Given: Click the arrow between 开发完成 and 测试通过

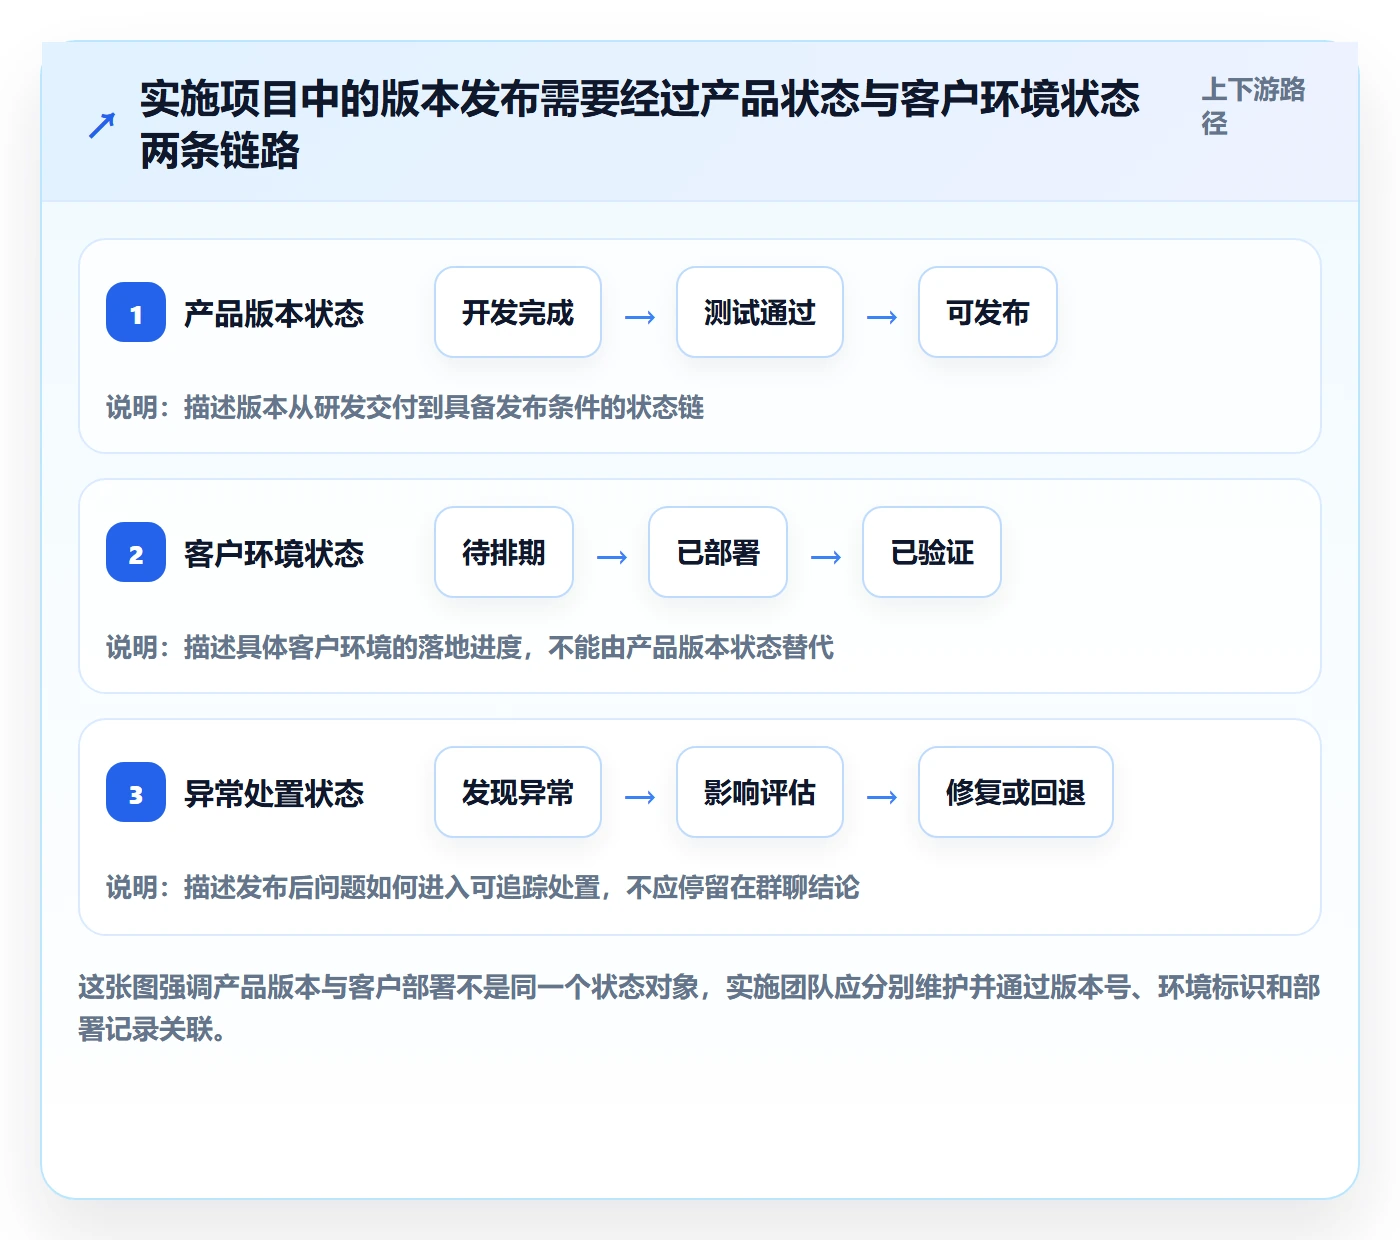Looking at the screenshot, I should [x=640, y=317].
